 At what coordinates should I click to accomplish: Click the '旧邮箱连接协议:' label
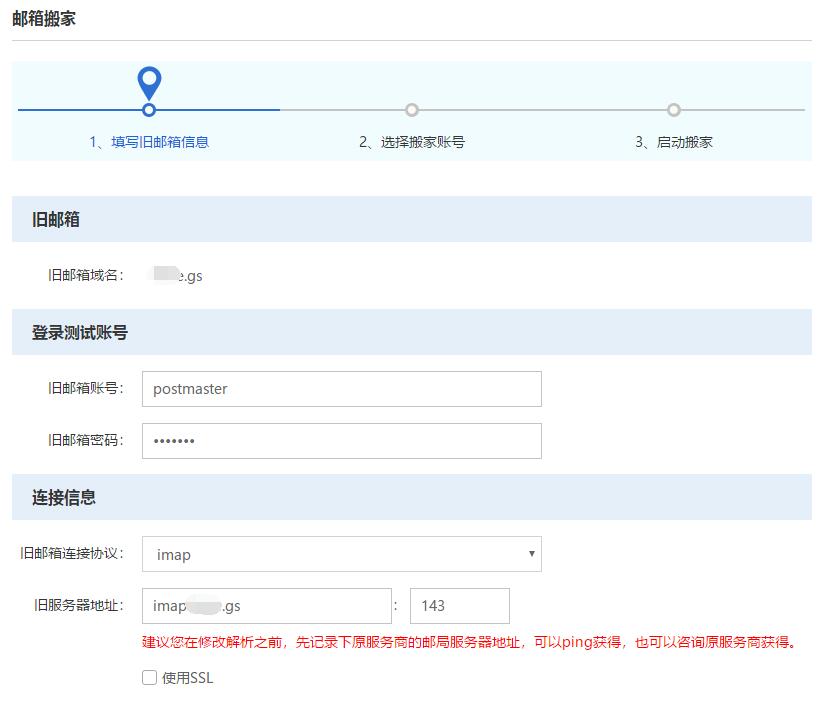coord(72,553)
